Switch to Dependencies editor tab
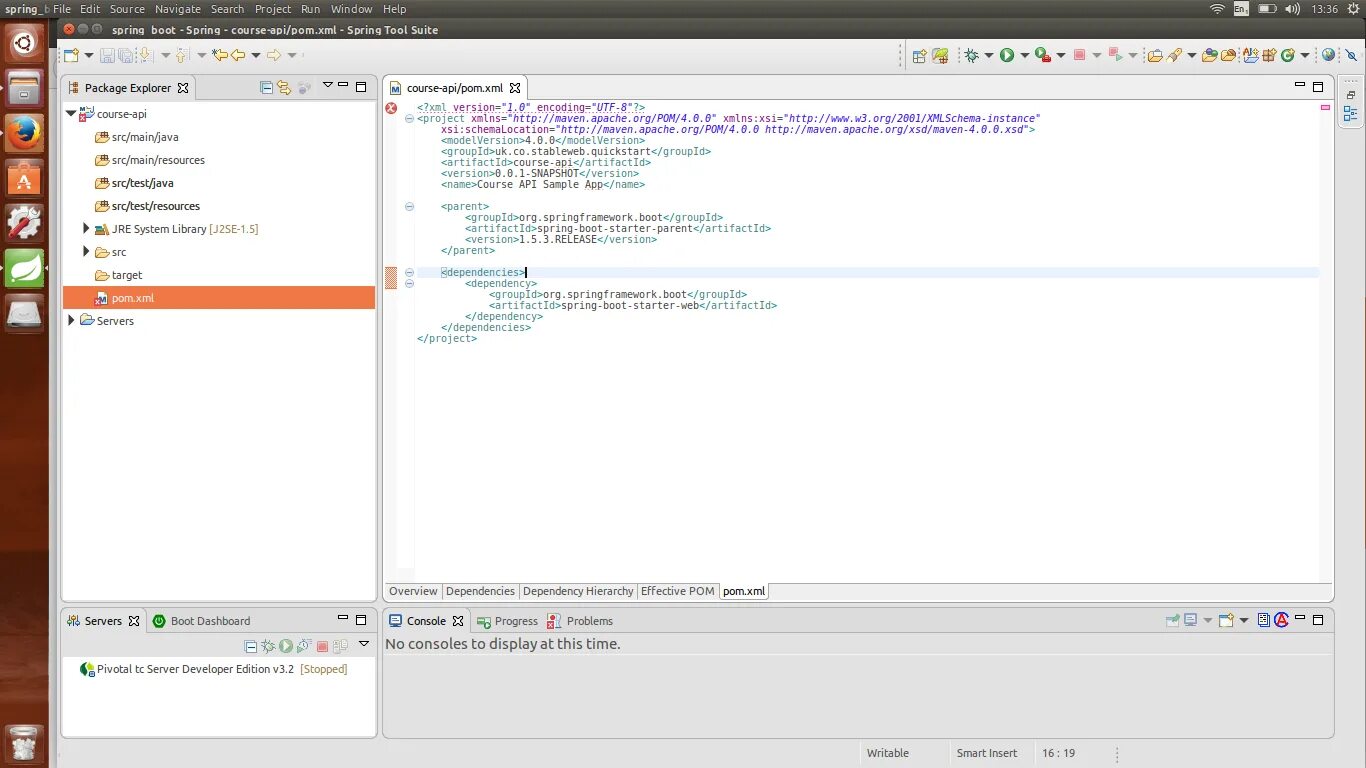The height and width of the screenshot is (768, 1366). 480,591
